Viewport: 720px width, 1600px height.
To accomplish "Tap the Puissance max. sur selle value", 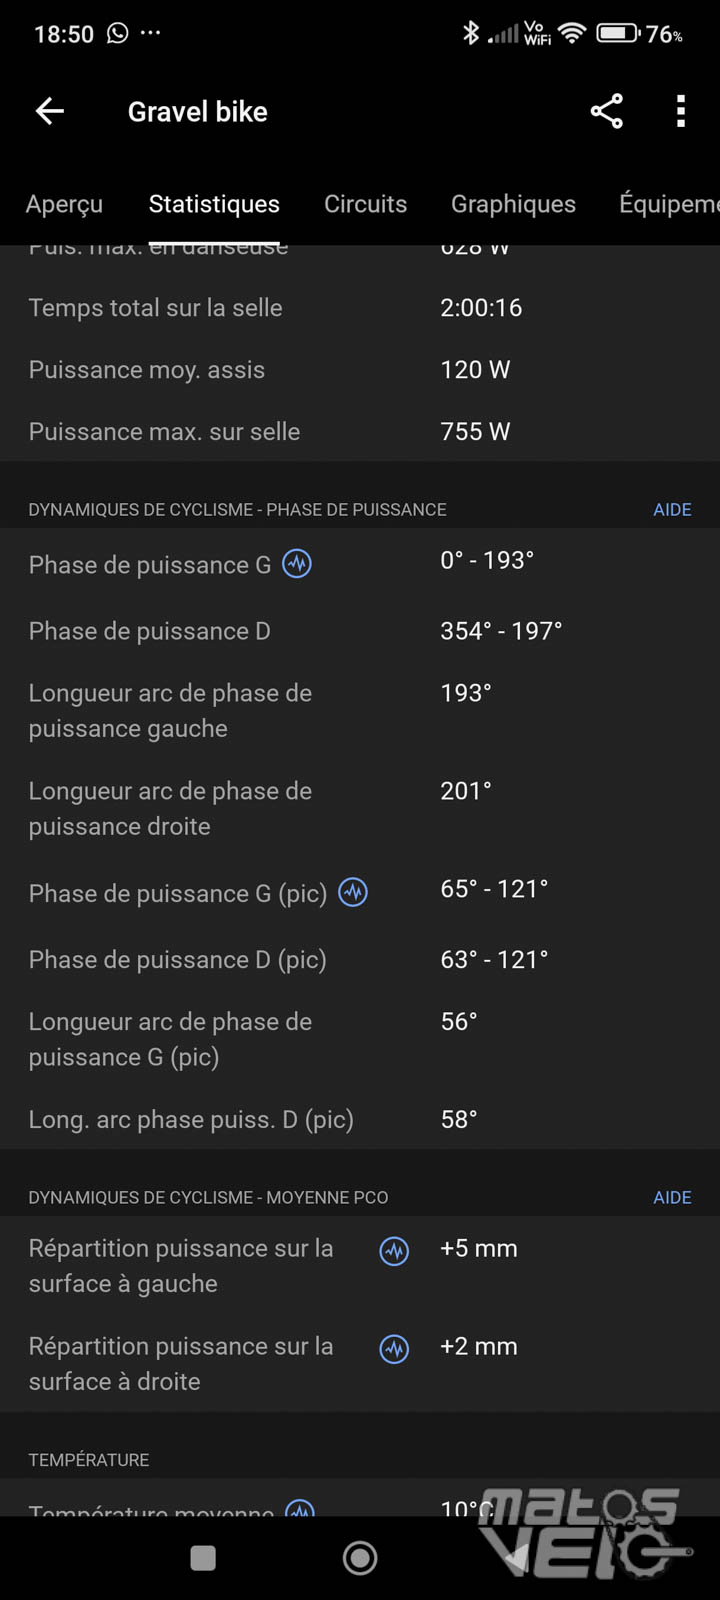I will pos(475,432).
